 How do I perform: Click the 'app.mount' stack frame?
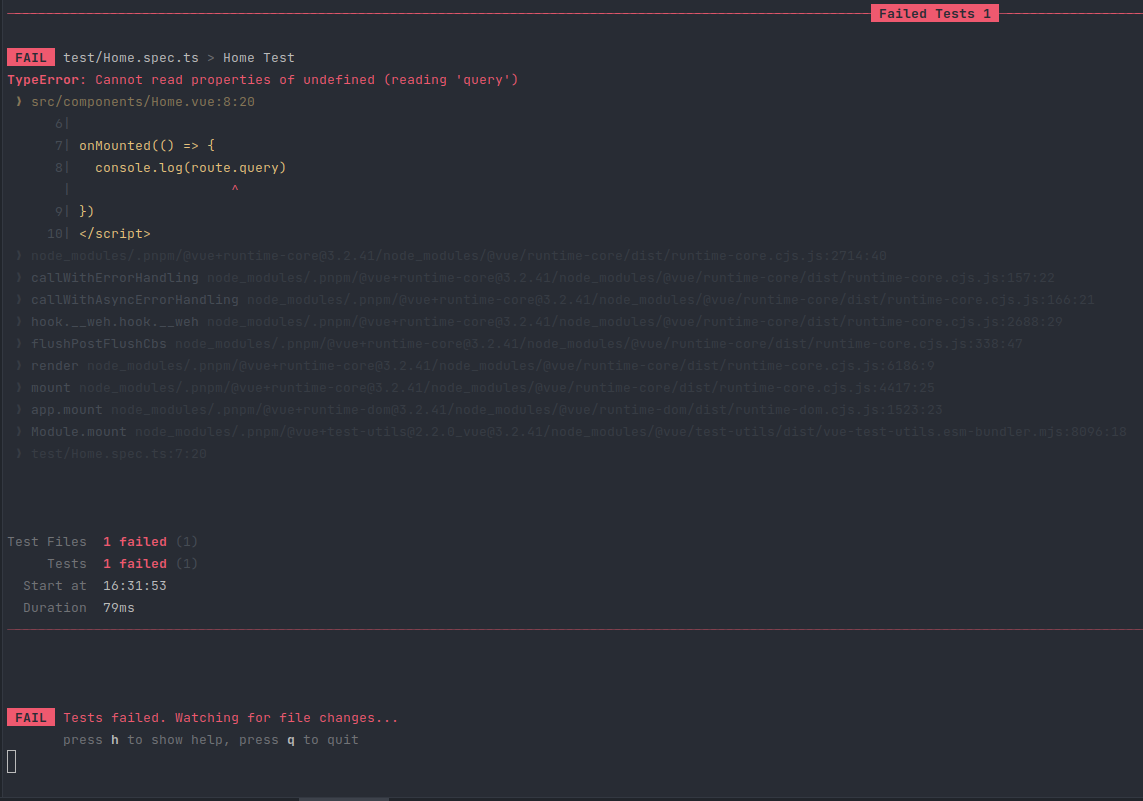pyautogui.click(x=486, y=410)
